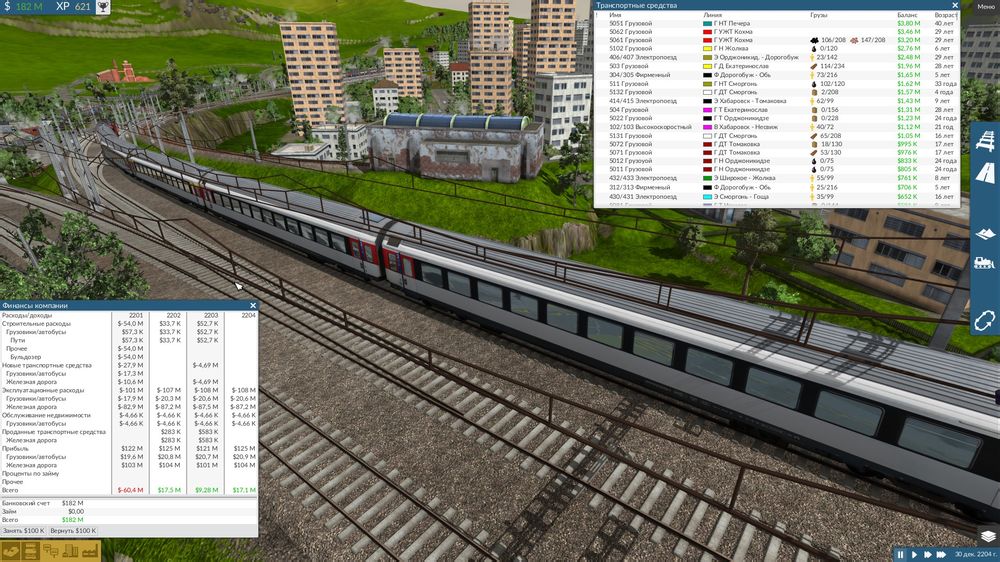This screenshot has width=1000, height=562.
Task: Sort by the exclamation warning column header
Action: (598, 15)
